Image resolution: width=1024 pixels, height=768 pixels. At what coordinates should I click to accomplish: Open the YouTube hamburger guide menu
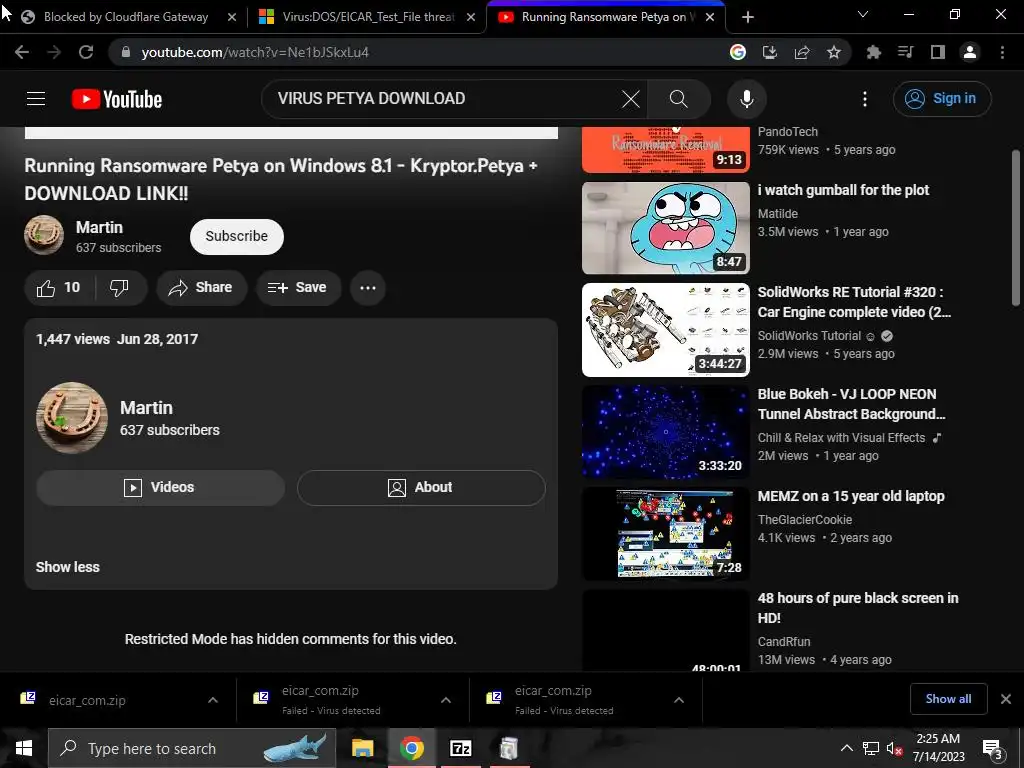point(36,99)
